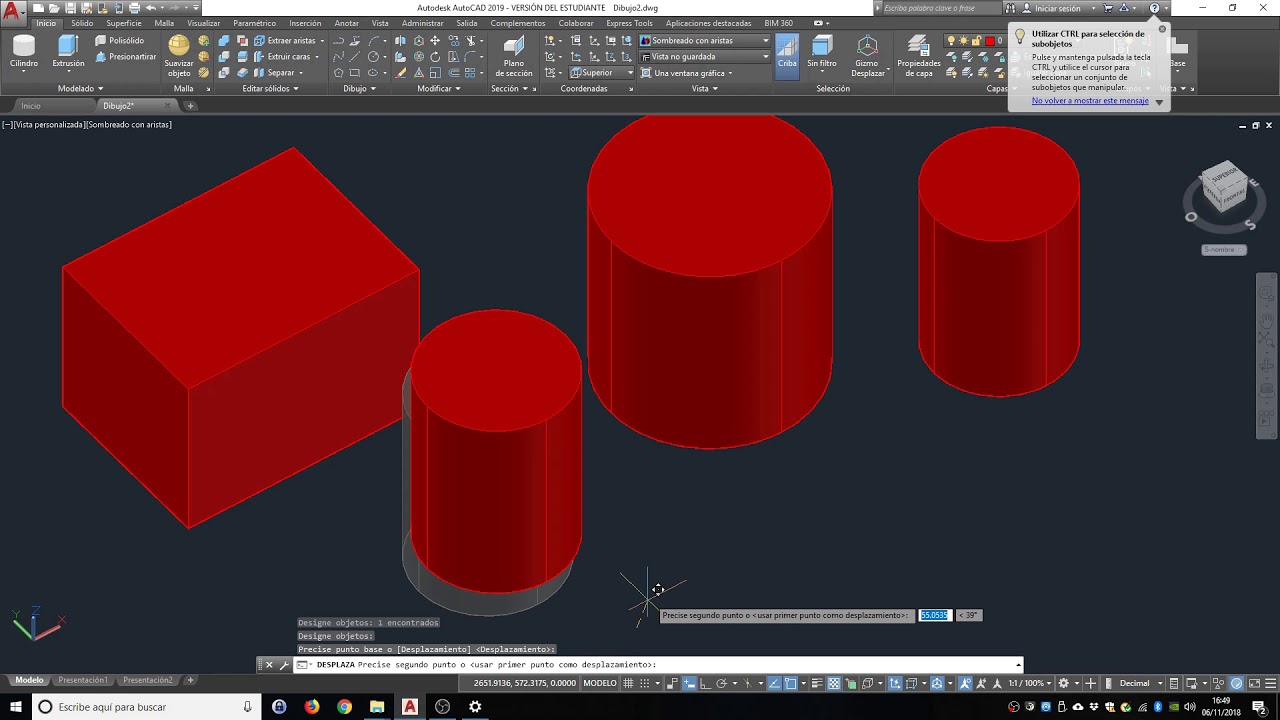Click the AutoCAD application menu logo
This screenshot has height=720, width=1280.
(x=14, y=14)
